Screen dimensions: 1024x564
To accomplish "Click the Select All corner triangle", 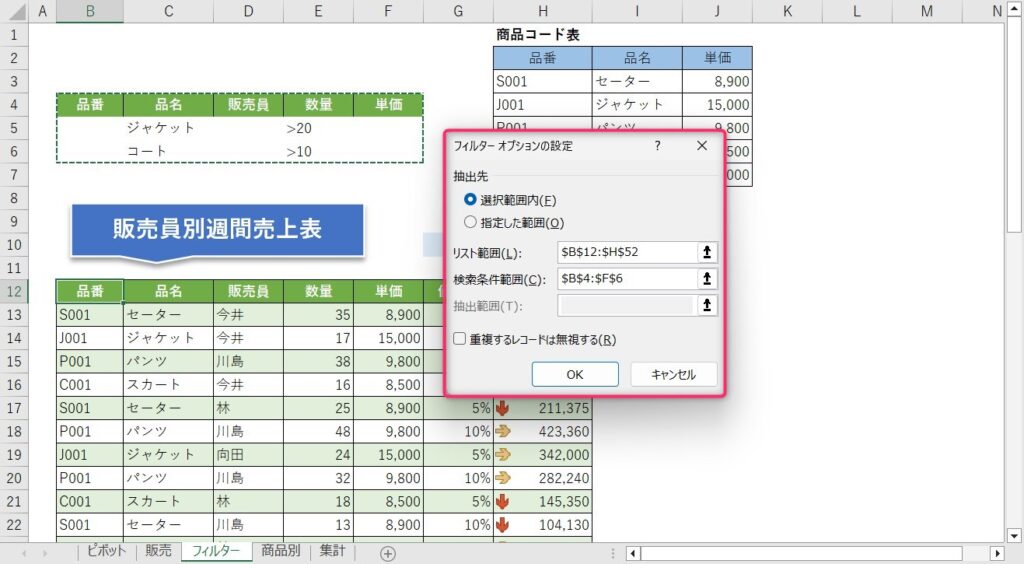I will 14,11.
